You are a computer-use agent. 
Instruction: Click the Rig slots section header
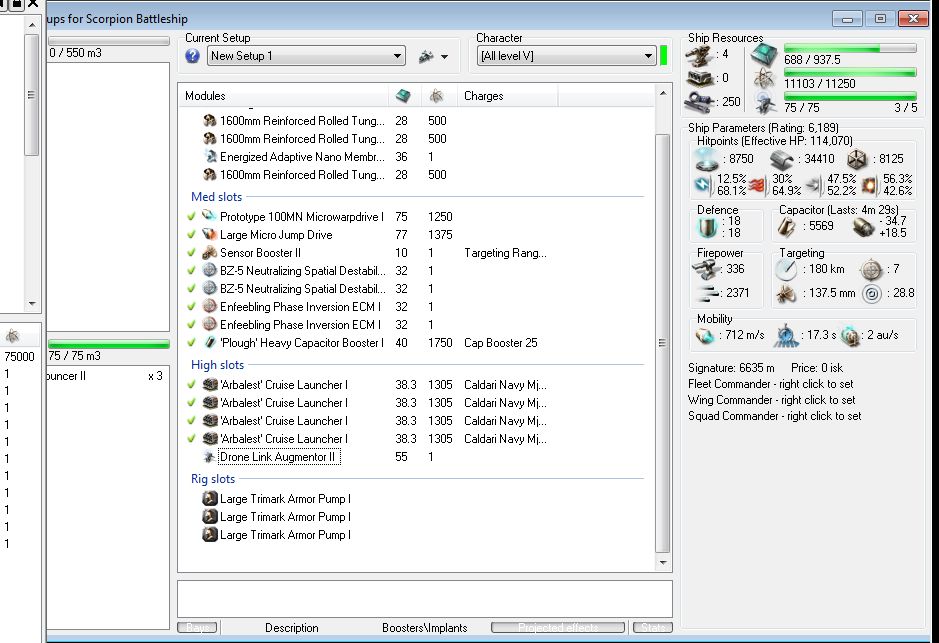[x=213, y=479]
